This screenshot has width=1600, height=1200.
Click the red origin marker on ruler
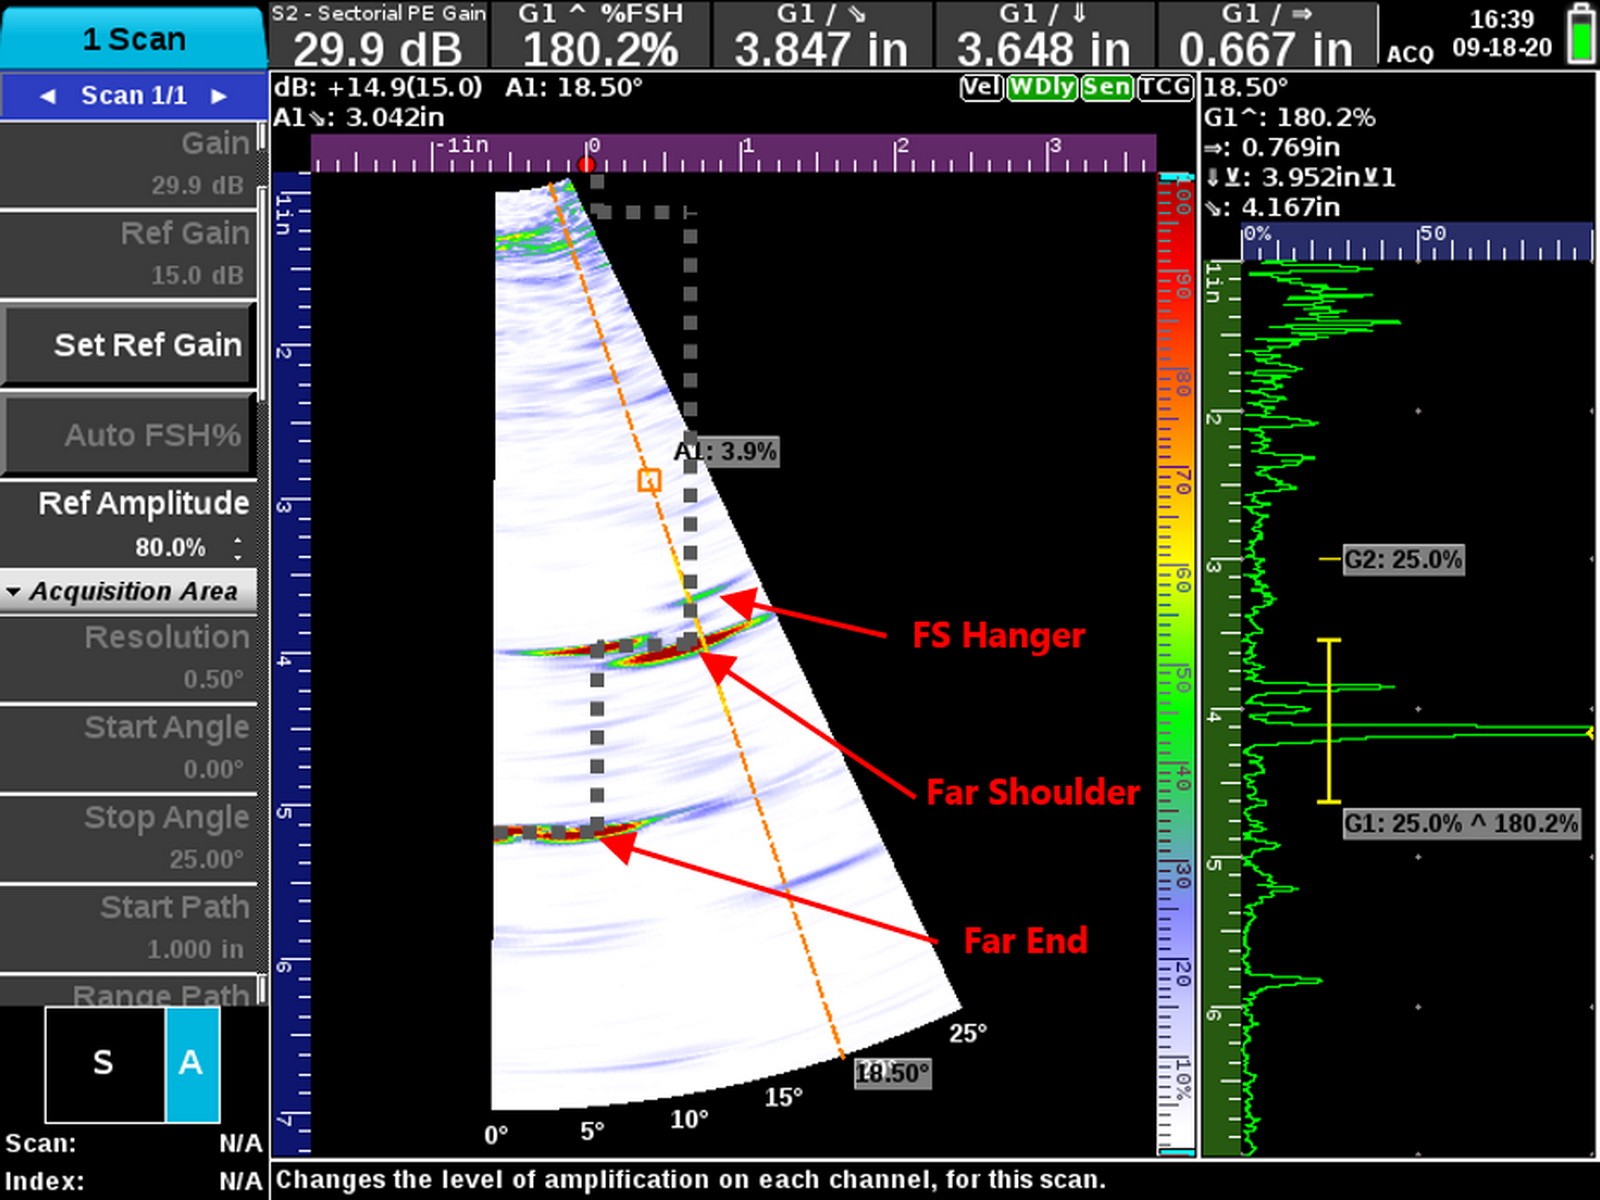[587, 164]
